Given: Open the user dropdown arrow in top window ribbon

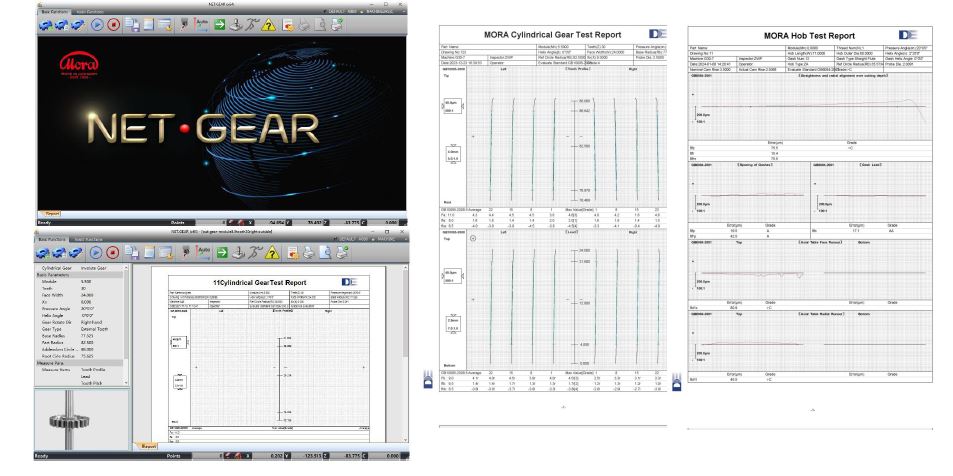Looking at the screenshot, I should click(404, 12).
